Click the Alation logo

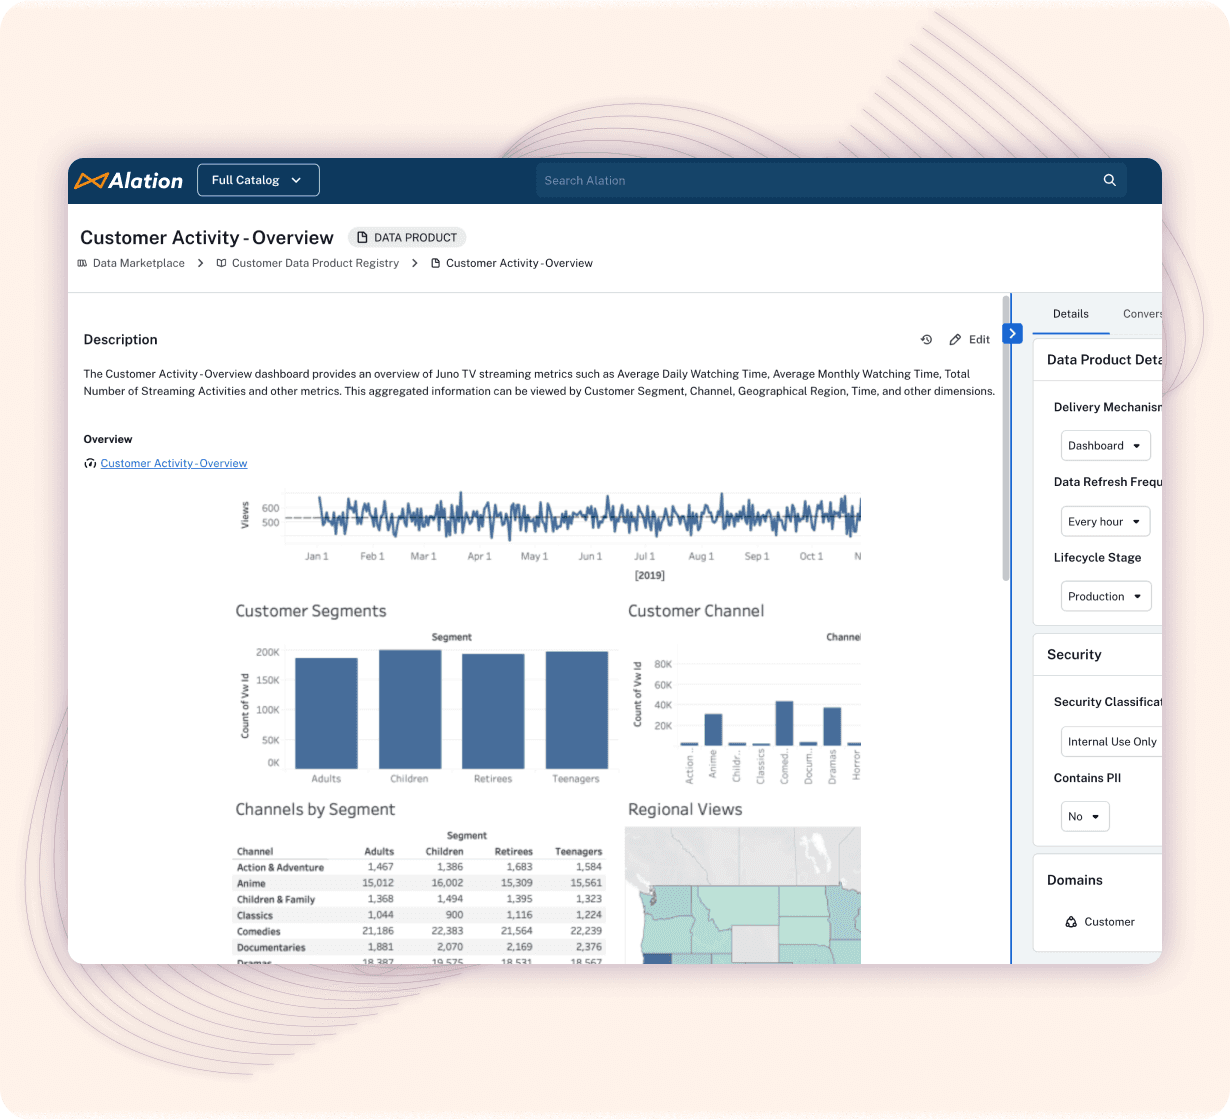tap(128, 180)
